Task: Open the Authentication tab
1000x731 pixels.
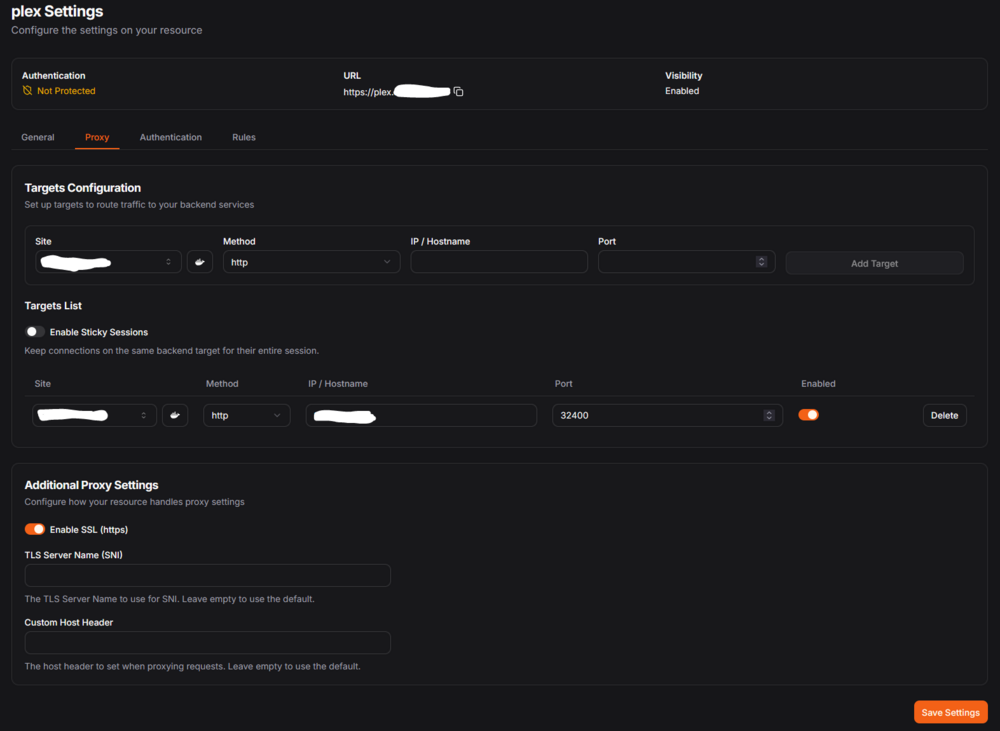Action: pyautogui.click(x=170, y=137)
